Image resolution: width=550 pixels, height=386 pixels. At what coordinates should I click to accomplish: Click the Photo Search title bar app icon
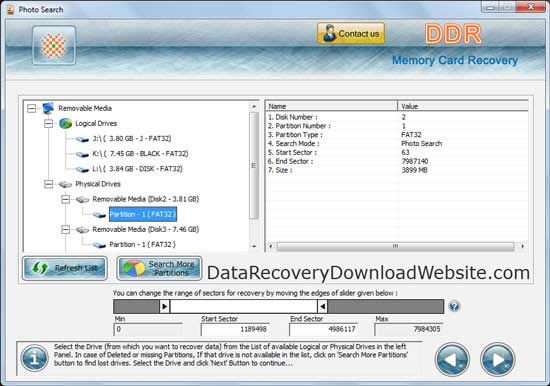tap(11, 10)
